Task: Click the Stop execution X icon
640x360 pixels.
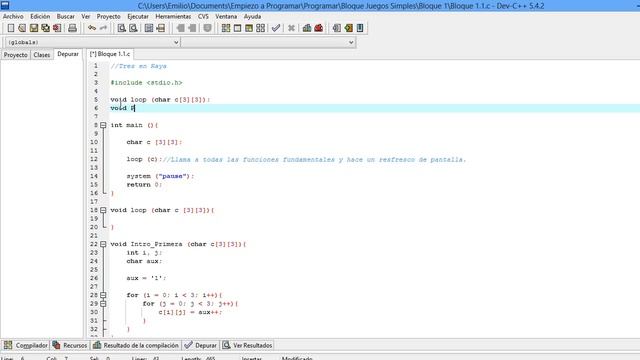Action: (x=291, y=28)
